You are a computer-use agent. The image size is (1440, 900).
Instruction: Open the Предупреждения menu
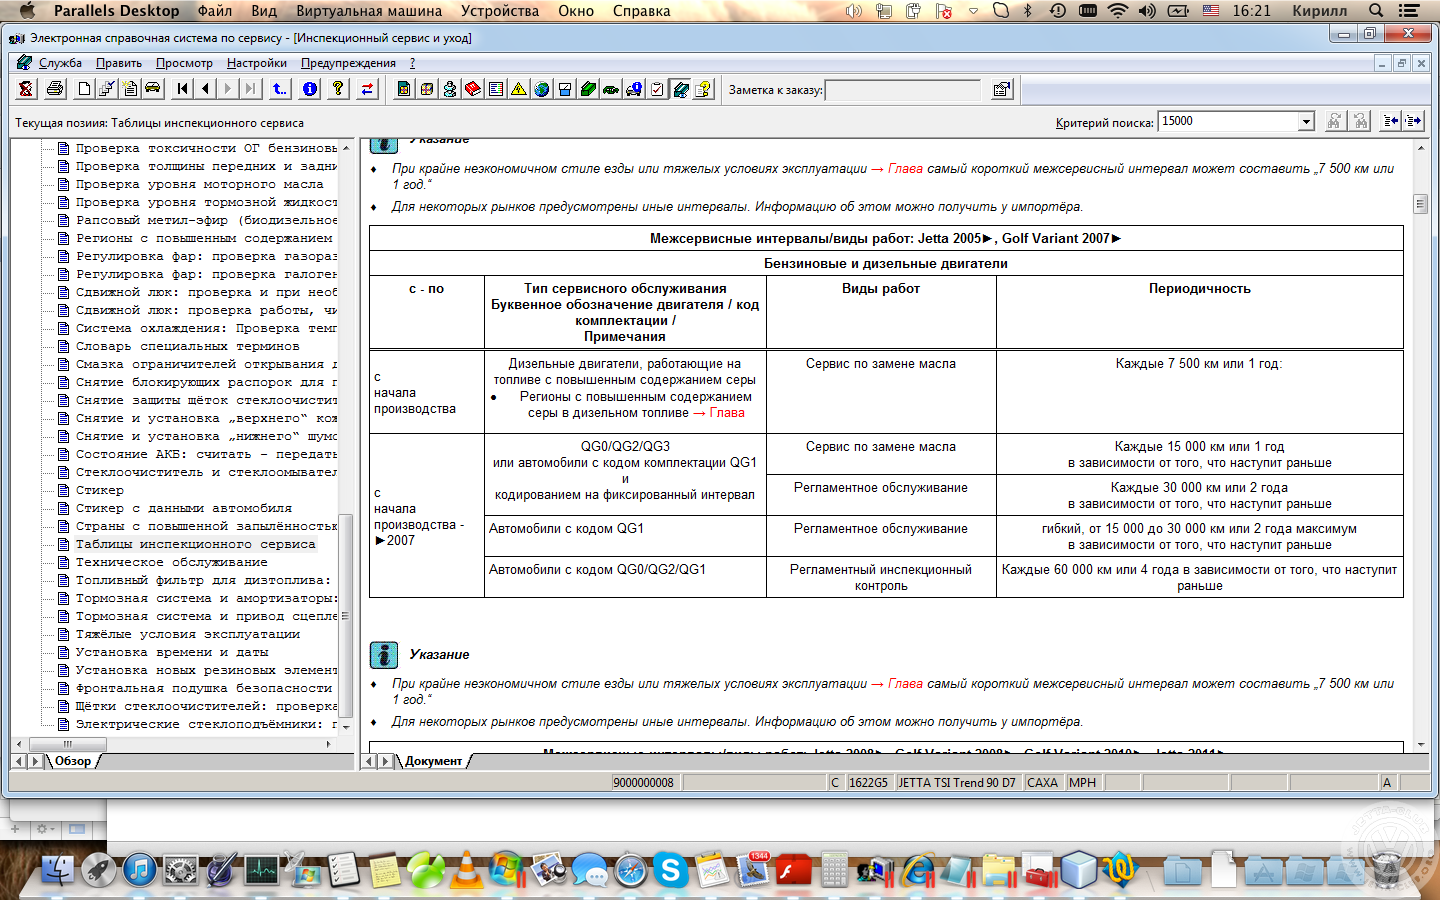[x=348, y=63]
